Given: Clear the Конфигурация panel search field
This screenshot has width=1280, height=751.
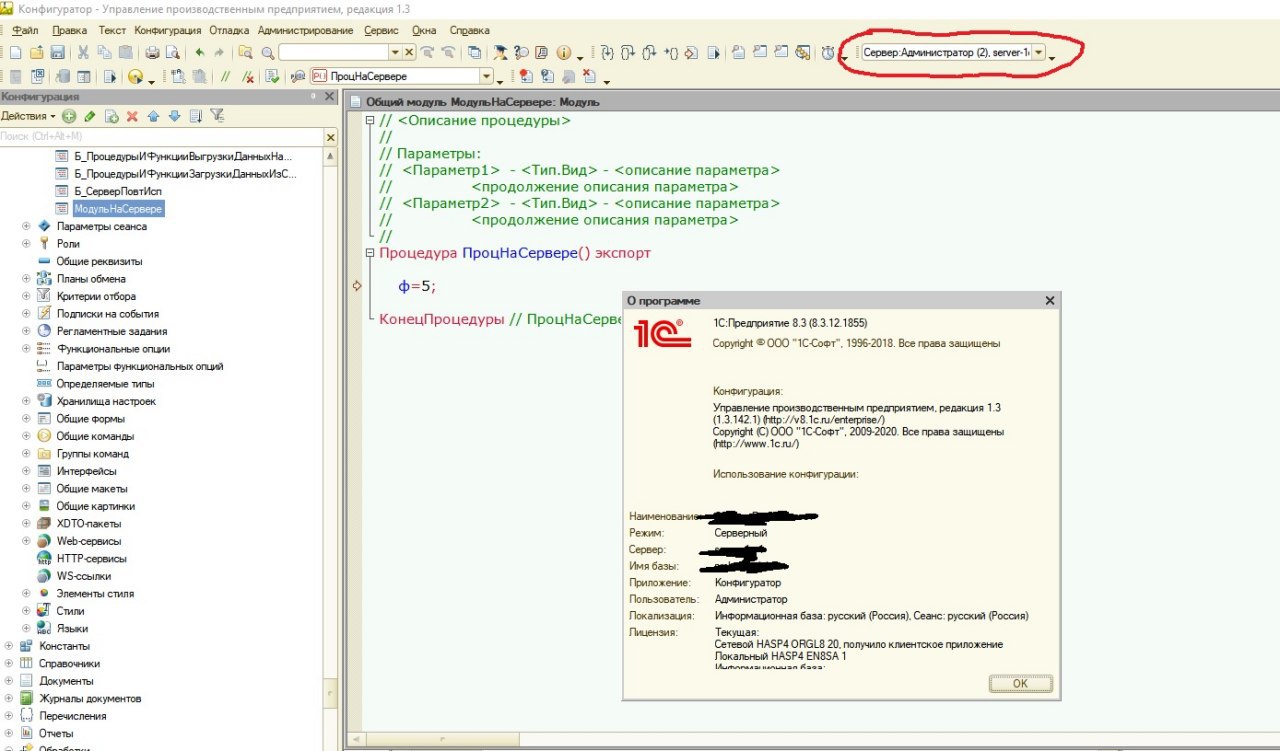Looking at the screenshot, I should pyautogui.click(x=330, y=136).
